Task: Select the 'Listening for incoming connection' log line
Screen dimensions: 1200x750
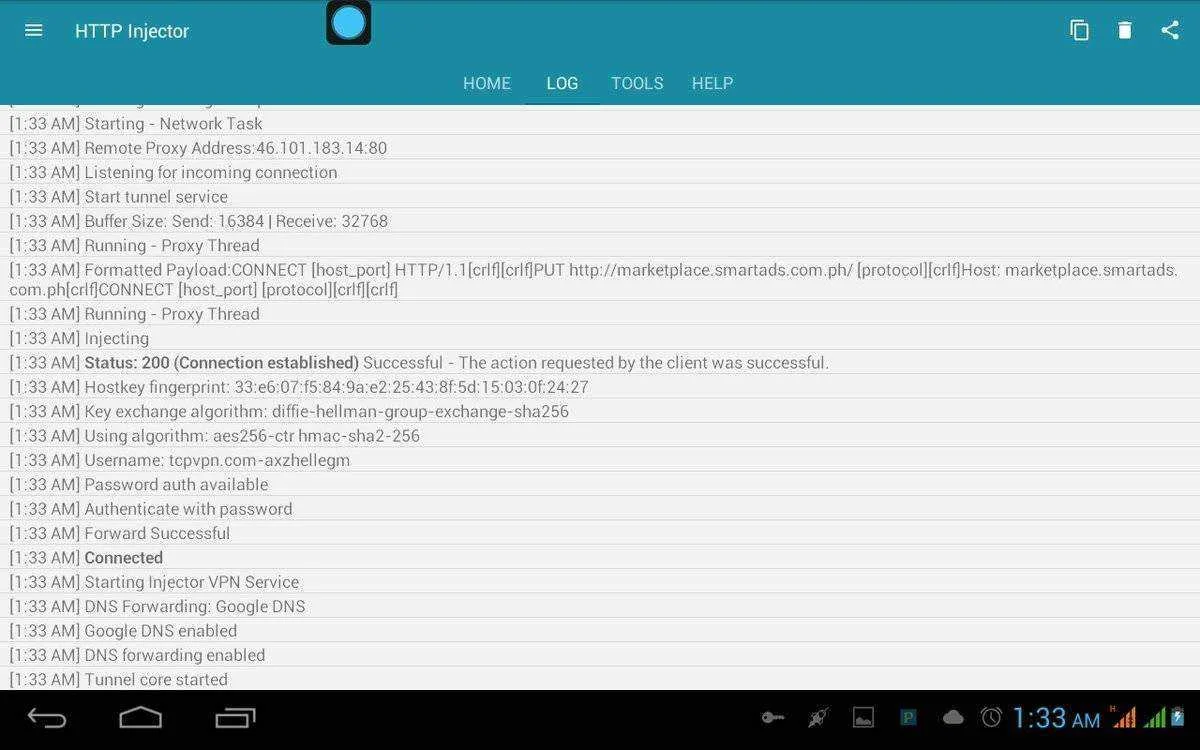Action: (600, 172)
